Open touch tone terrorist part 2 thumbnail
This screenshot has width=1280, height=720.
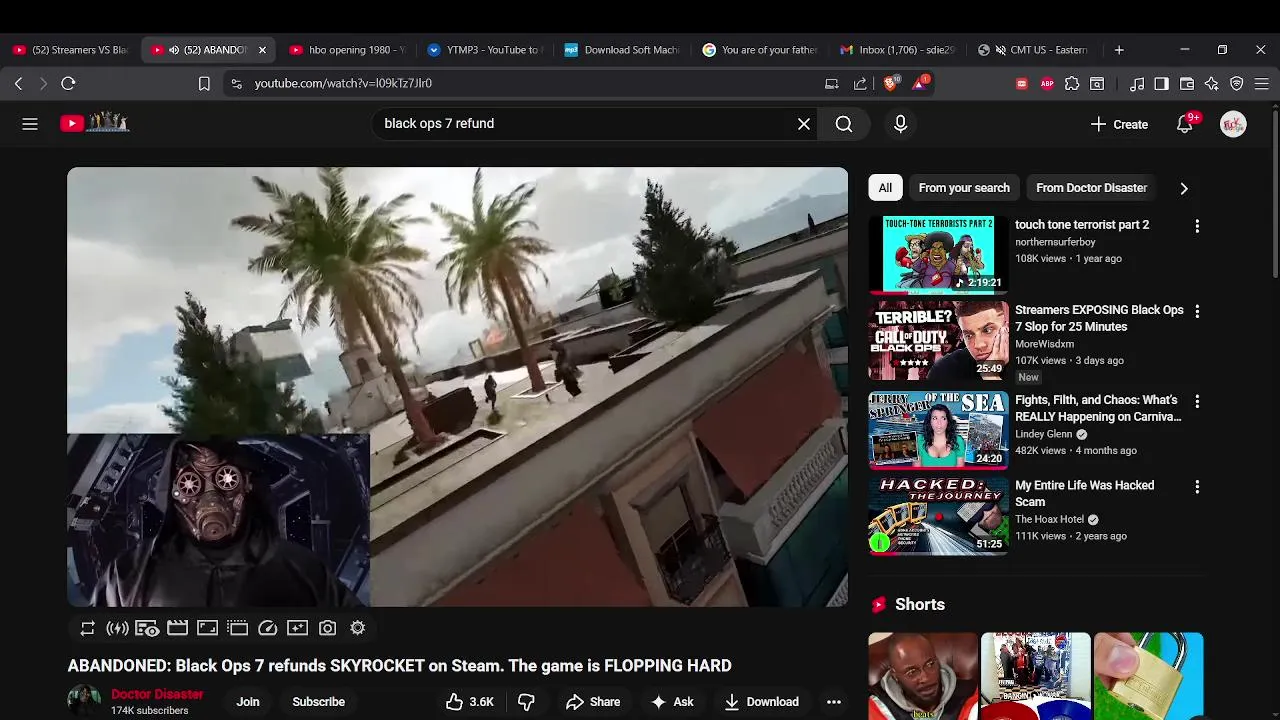(x=938, y=255)
